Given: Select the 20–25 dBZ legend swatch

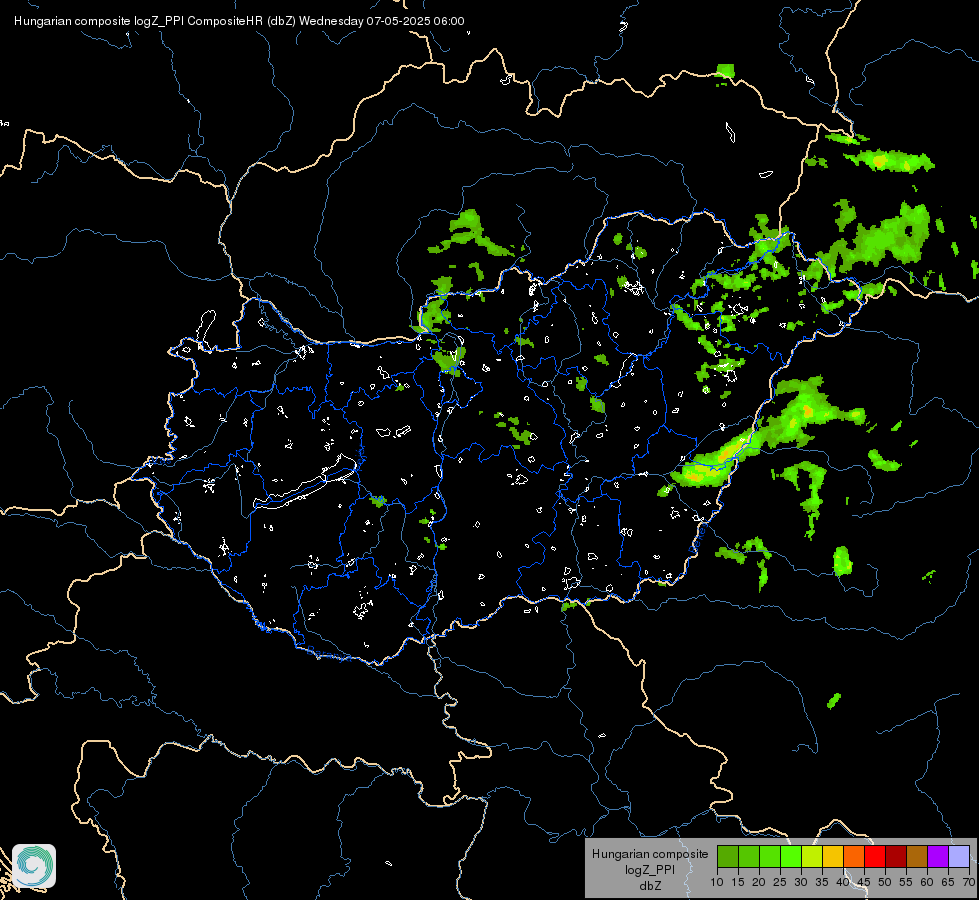Looking at the screenshot, I should point(770,856).
